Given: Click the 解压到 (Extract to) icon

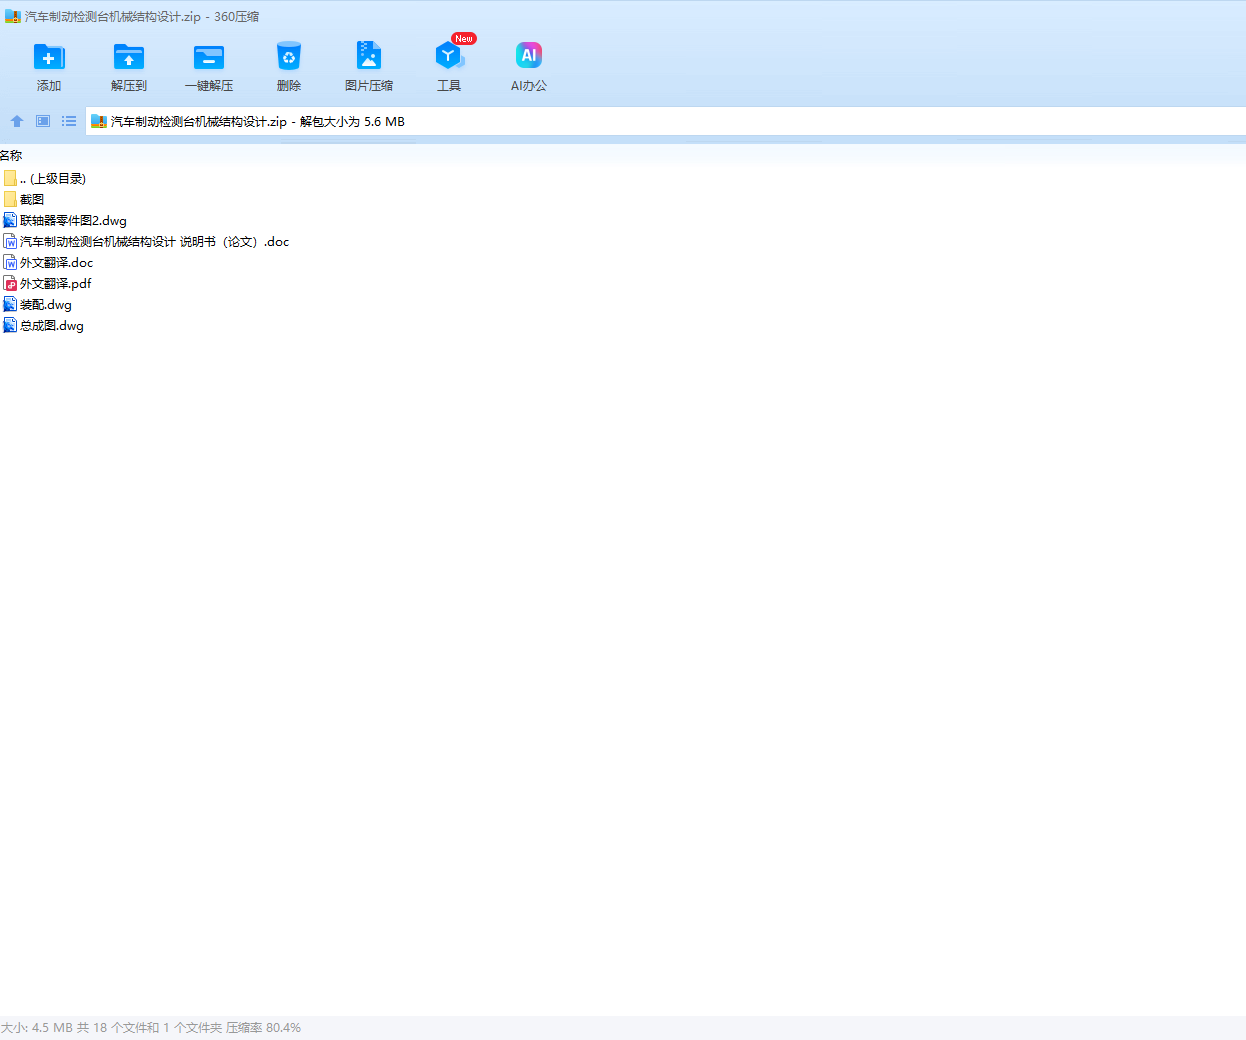Looking at the screenshot, I should [129, 57].
